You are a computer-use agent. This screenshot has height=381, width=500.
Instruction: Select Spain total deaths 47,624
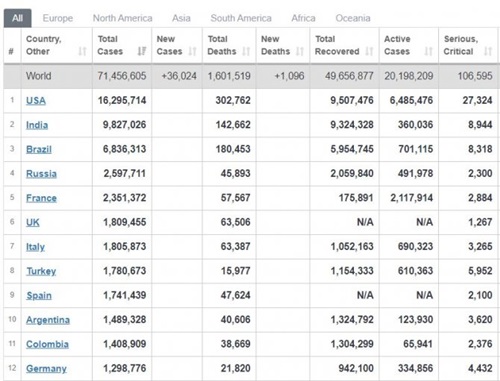coord(235,295)
